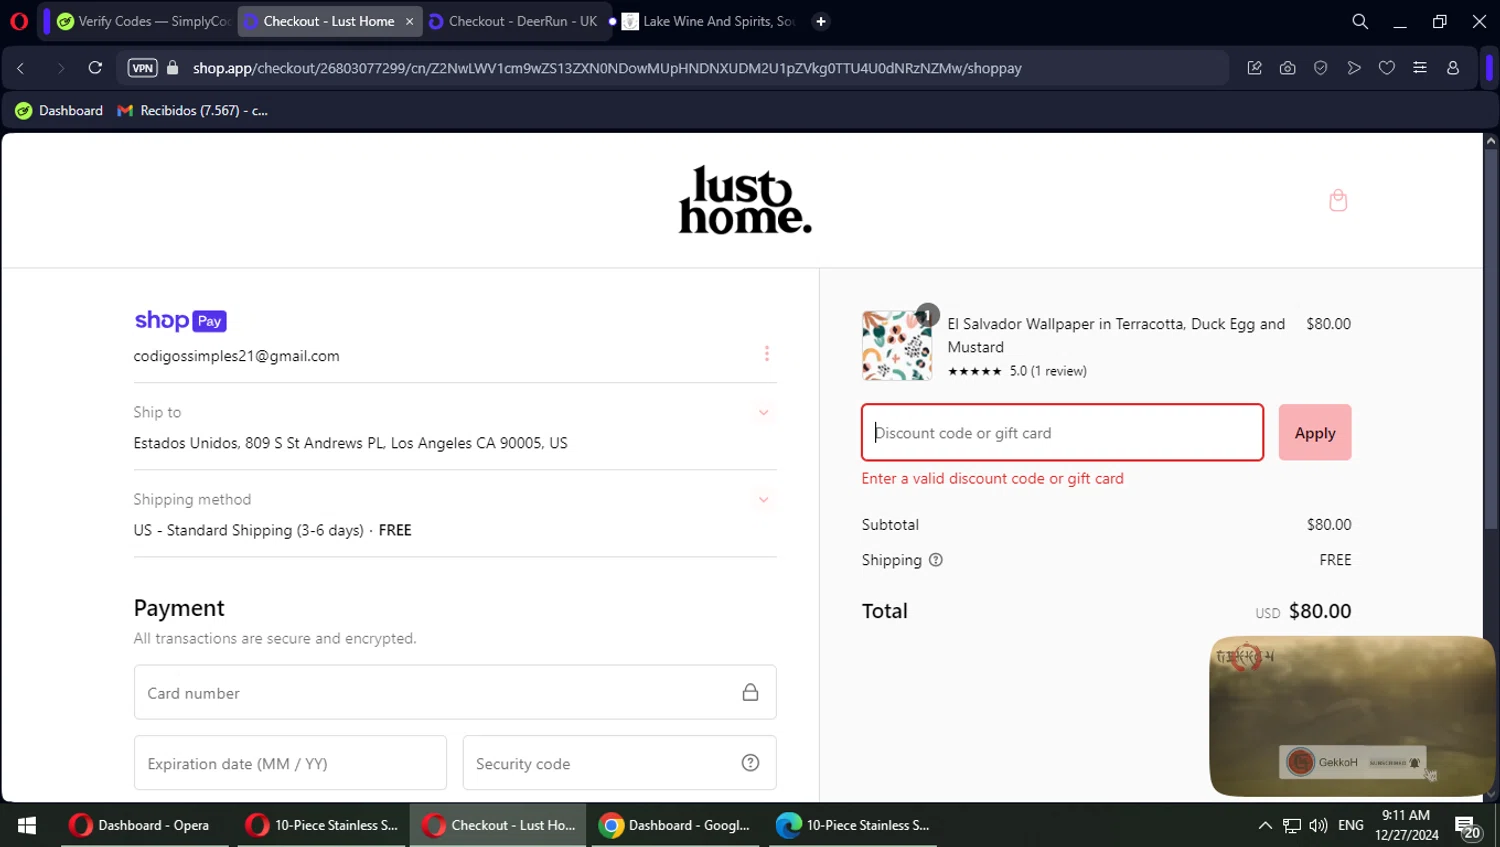The height and width of the screenshot is (847, 1500).
Task: Open the volume speaker tray icon
Action: coord(1318,825)
